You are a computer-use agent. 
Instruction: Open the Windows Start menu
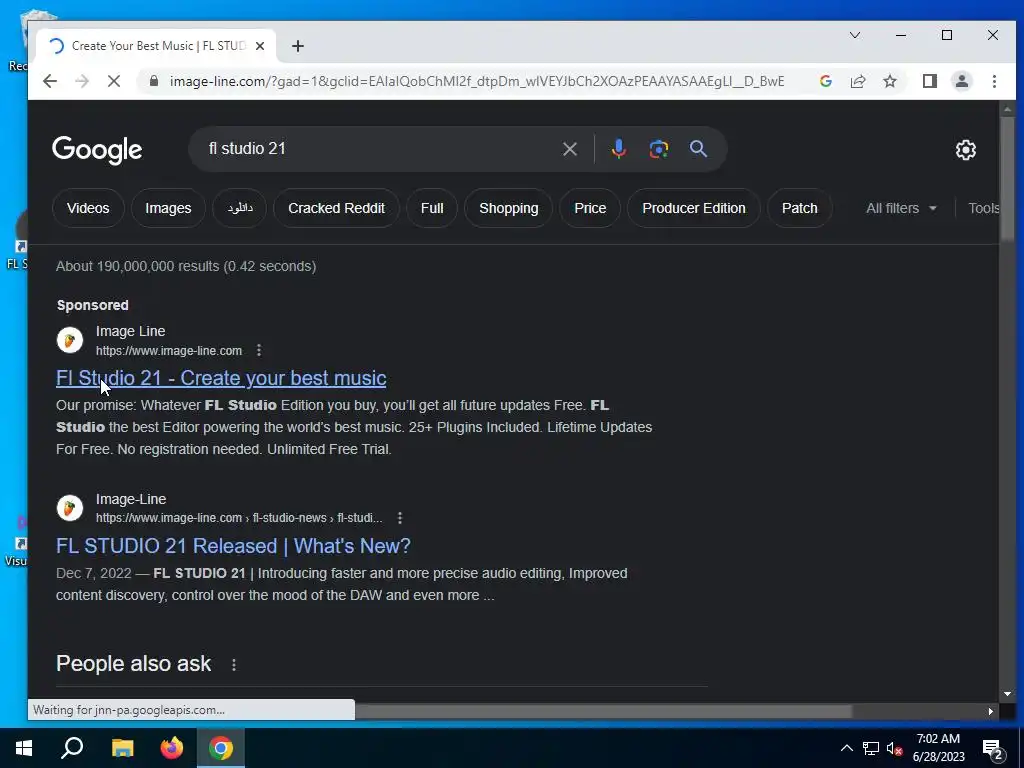tap(24, 748)
